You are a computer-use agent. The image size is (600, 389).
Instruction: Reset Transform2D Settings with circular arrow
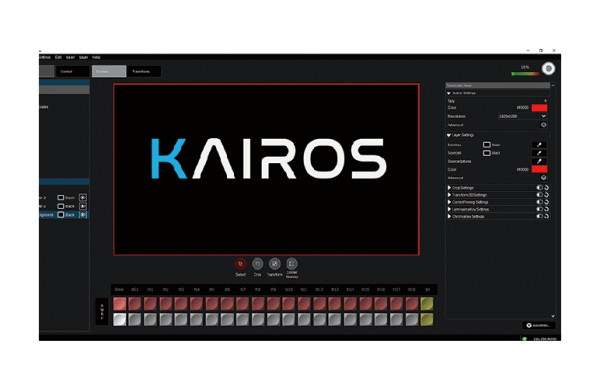547,195
